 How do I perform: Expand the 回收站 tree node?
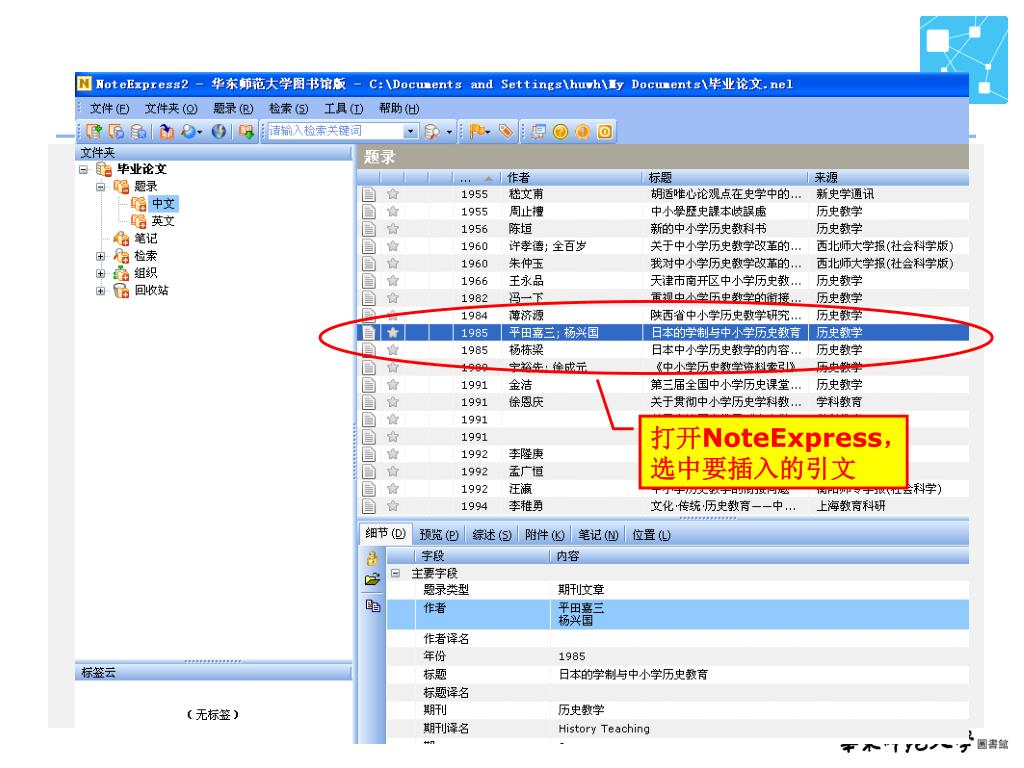101,291
